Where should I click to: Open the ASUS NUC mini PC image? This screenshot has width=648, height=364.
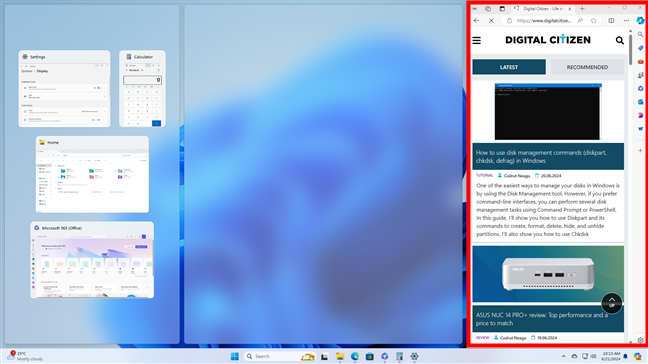[548, 274]
